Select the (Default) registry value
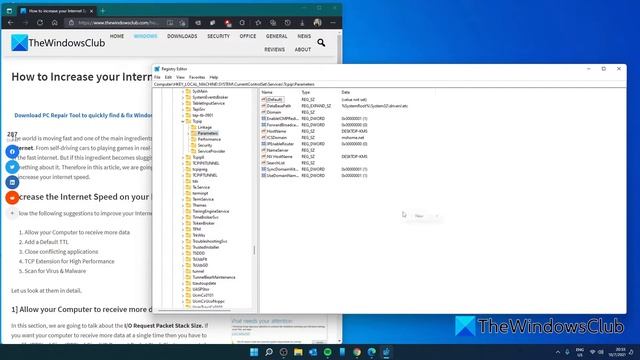This screenshot has height=360, width=640. [x=274, y=100]
